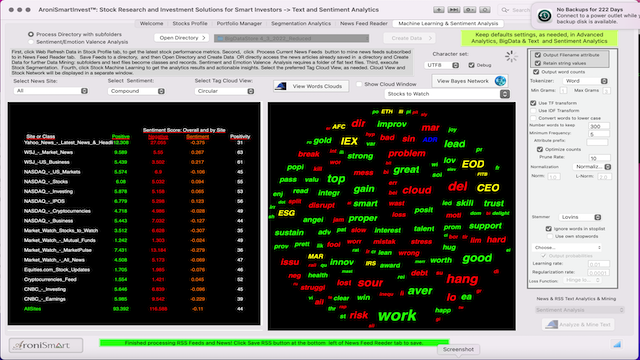
Task: Open Select News Site dropdown
Action: tap(51, 91)
